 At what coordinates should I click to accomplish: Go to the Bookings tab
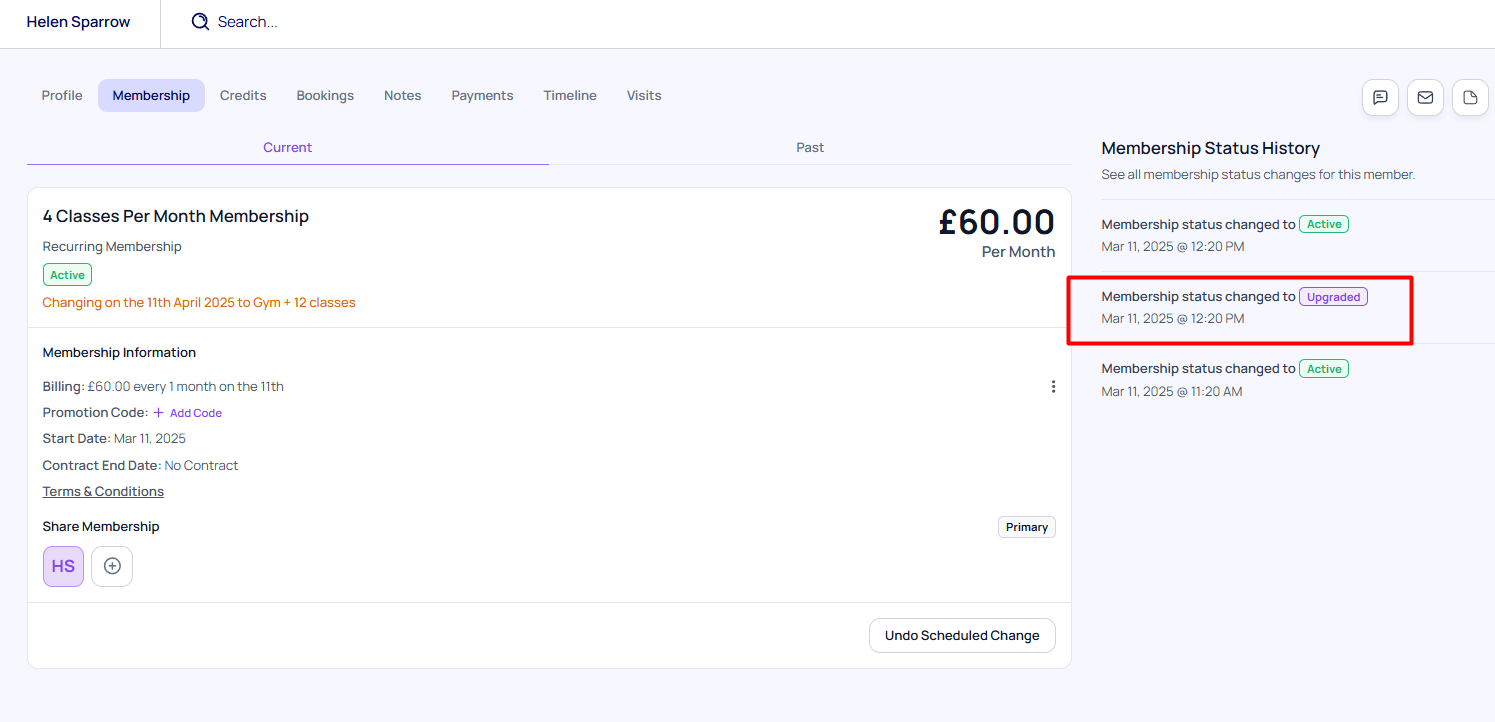tap(325, 95)
